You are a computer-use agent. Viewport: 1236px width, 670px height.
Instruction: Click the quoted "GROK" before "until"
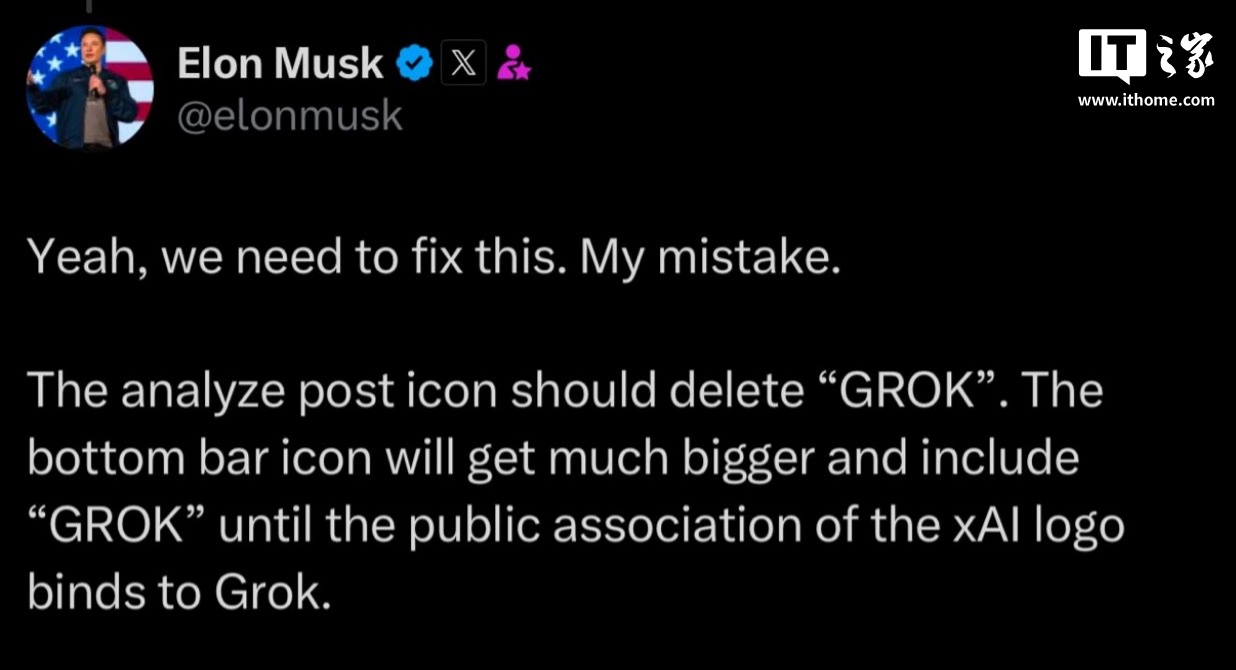click(x=116, y=526)
